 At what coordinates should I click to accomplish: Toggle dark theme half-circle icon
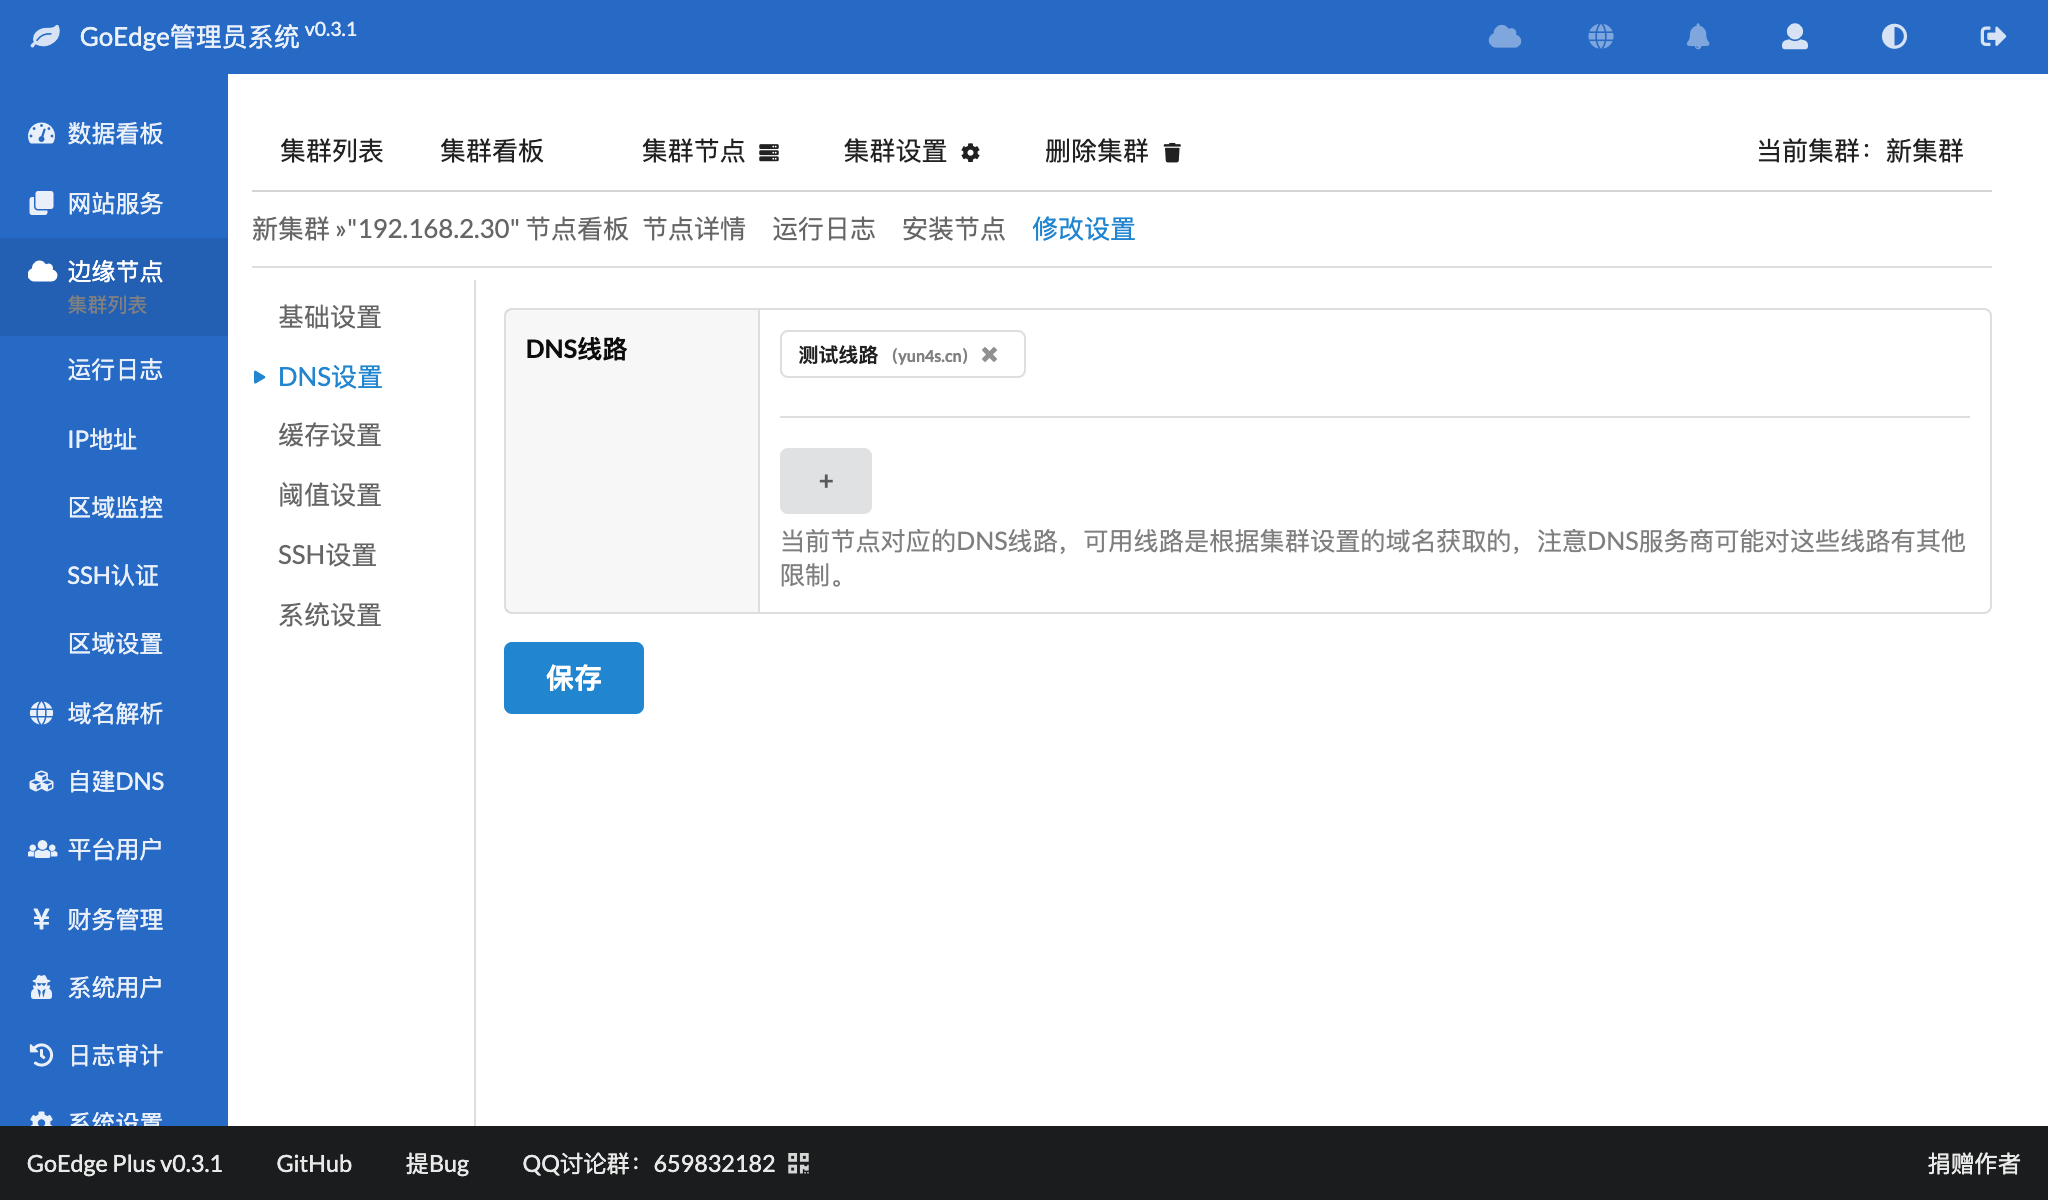[x=1894, y=37]
